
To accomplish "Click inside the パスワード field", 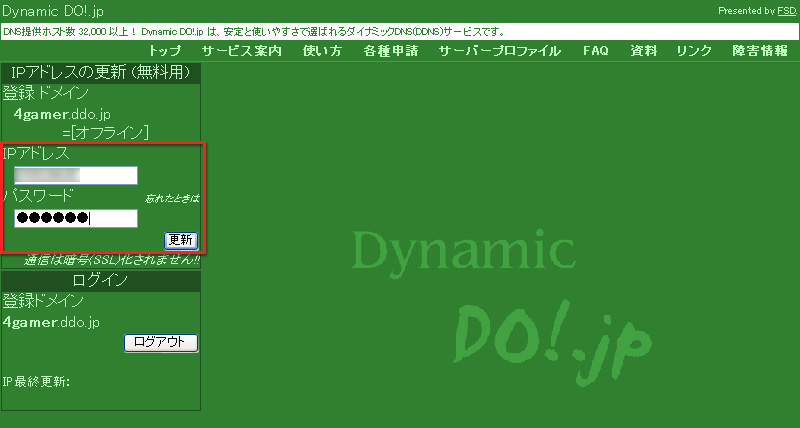I will point(75,219).
